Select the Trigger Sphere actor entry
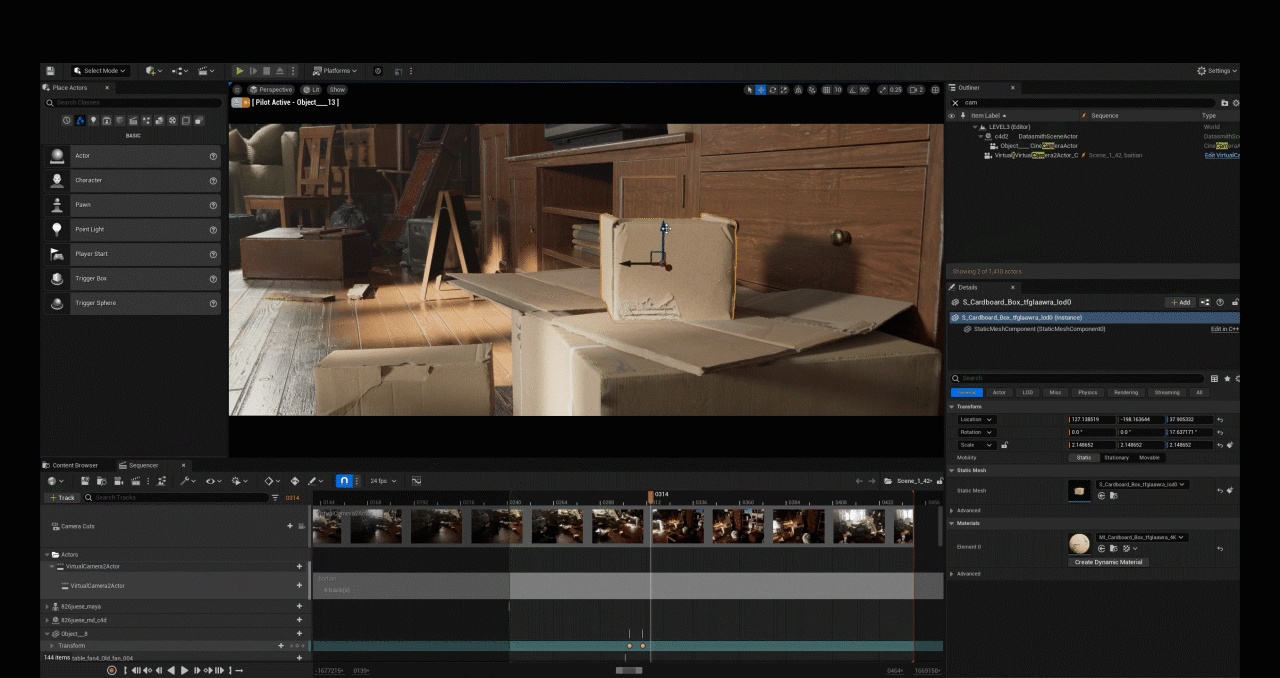Viewport: 1280px width, 678px height. point(131,303)
